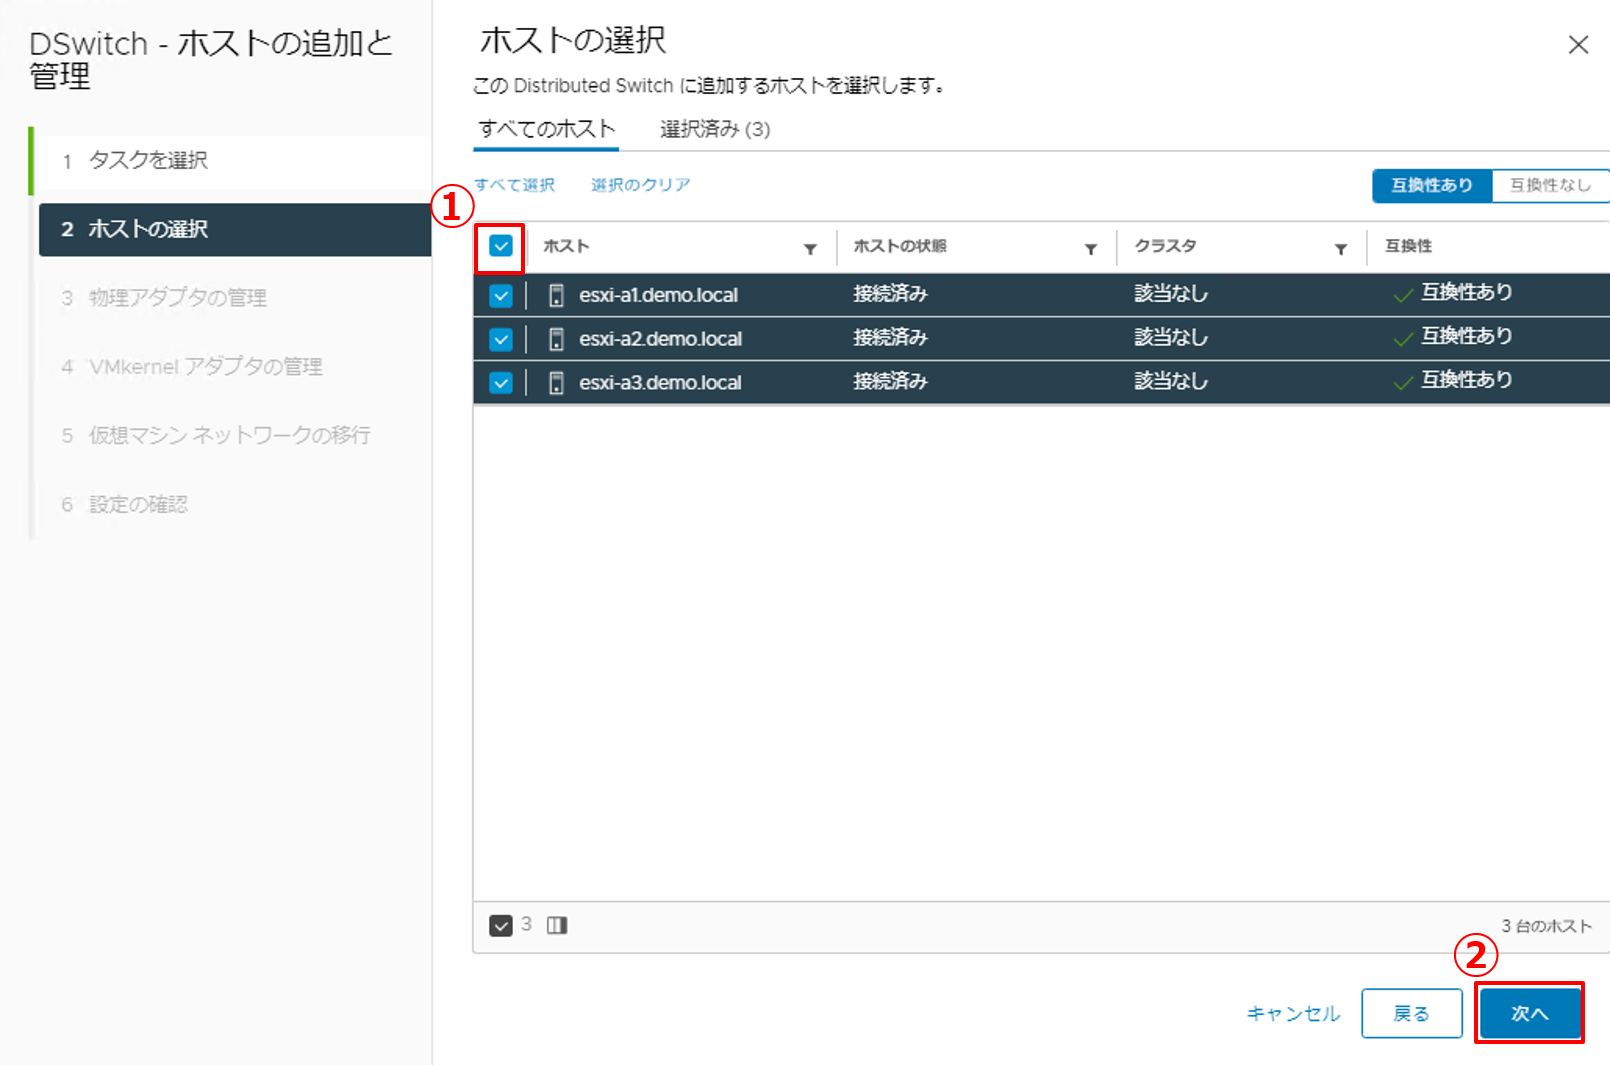Click the host icon for esxi-a1.demo.local
Image resolution: width=1610 pixels, height=1065 pixels.
pos(557,295)
